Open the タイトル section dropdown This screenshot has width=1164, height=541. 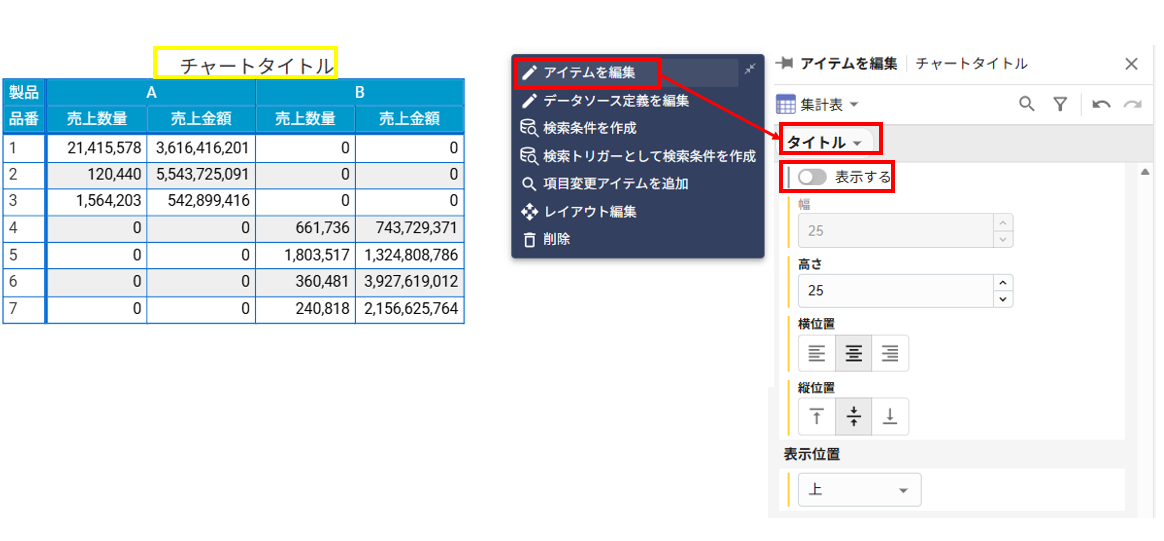tap(830, 142)
